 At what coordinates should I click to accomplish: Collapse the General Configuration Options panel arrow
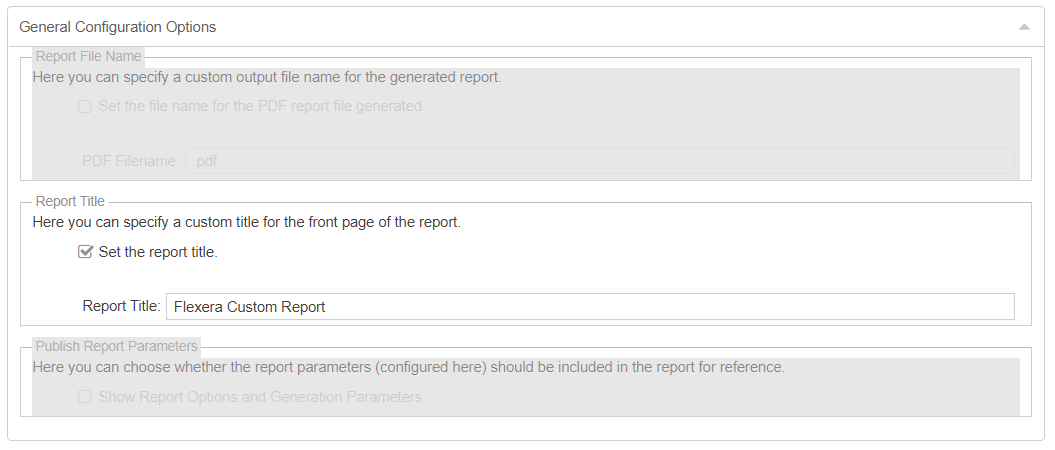pyautogui.click(x=1024, y=27)
